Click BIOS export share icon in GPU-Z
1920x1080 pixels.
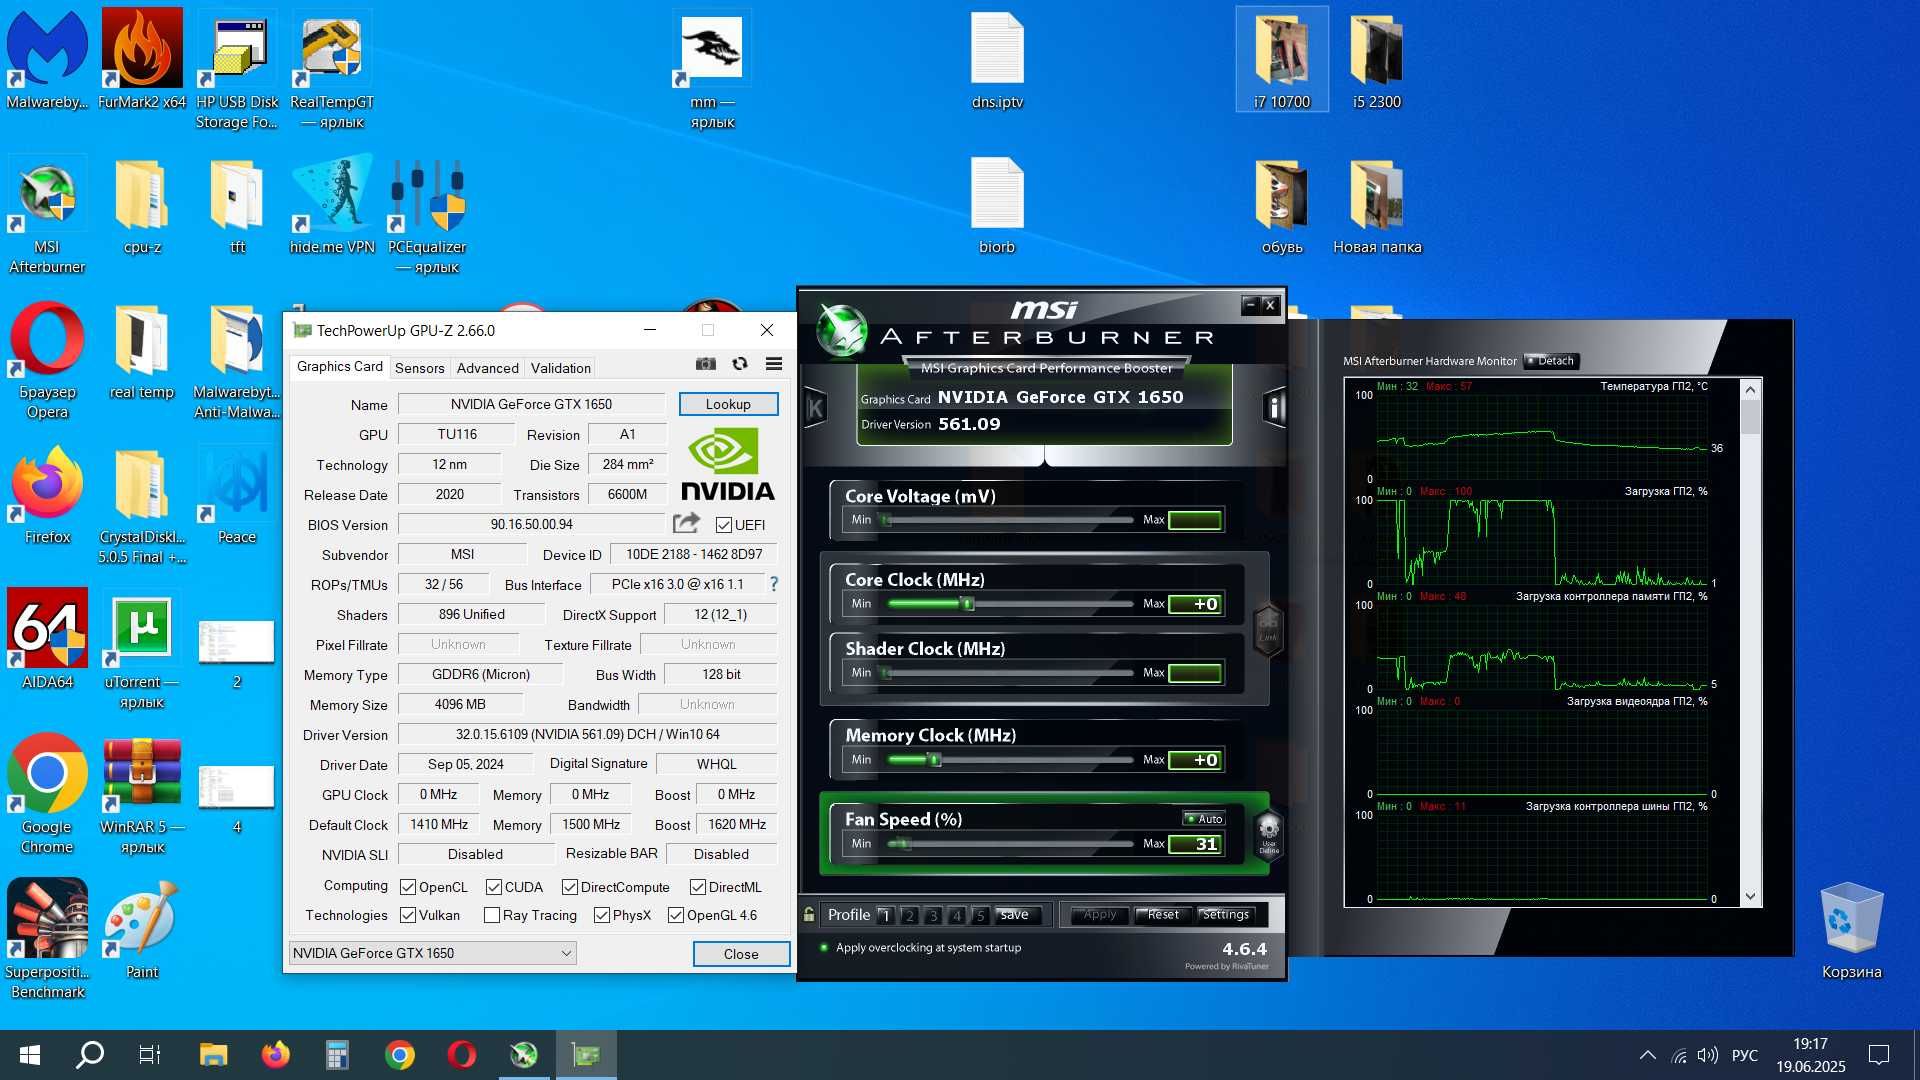pos(686,523)
